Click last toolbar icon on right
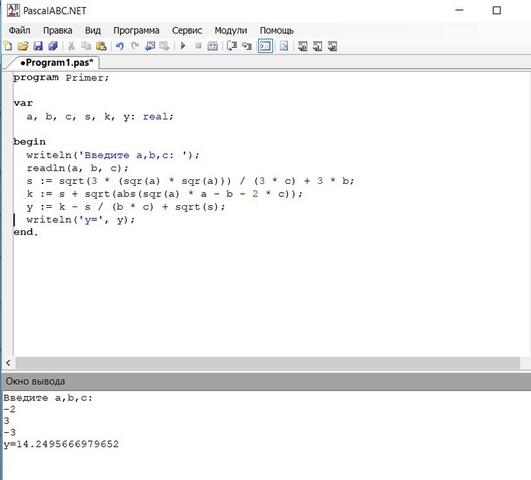This screenshot has height=480, width=531. coord(332,46)
